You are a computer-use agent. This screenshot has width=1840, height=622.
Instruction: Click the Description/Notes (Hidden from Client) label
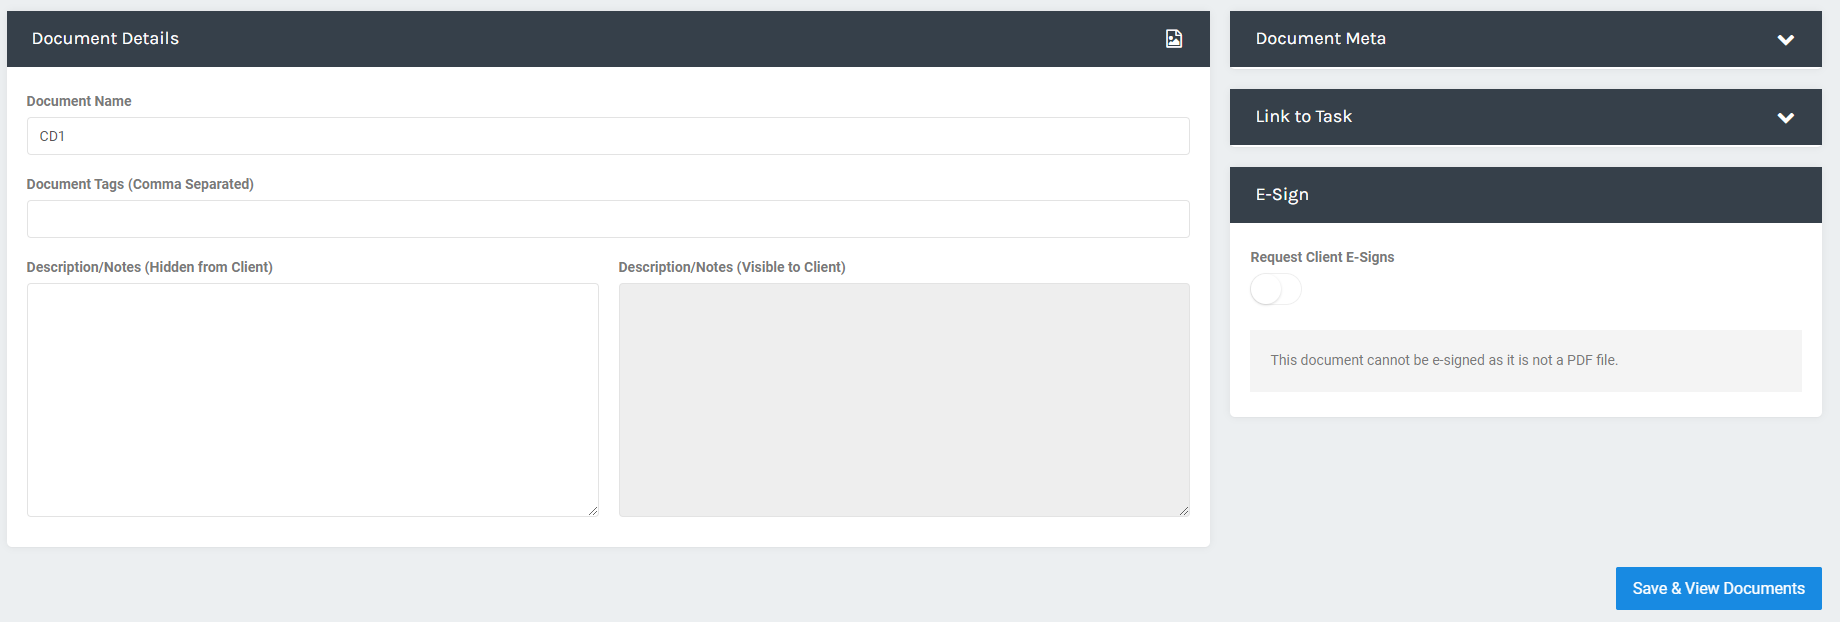(x=150, y=267)
